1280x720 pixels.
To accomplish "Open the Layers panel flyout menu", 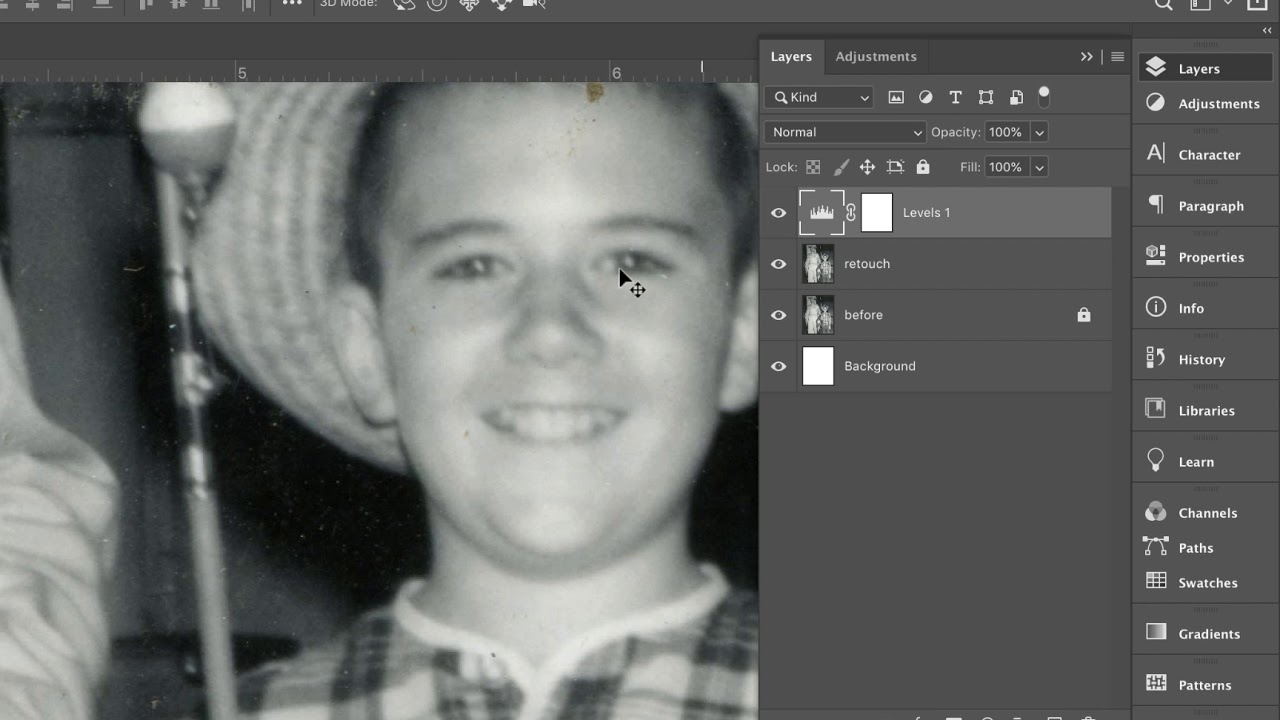I will click(1117, 57).
